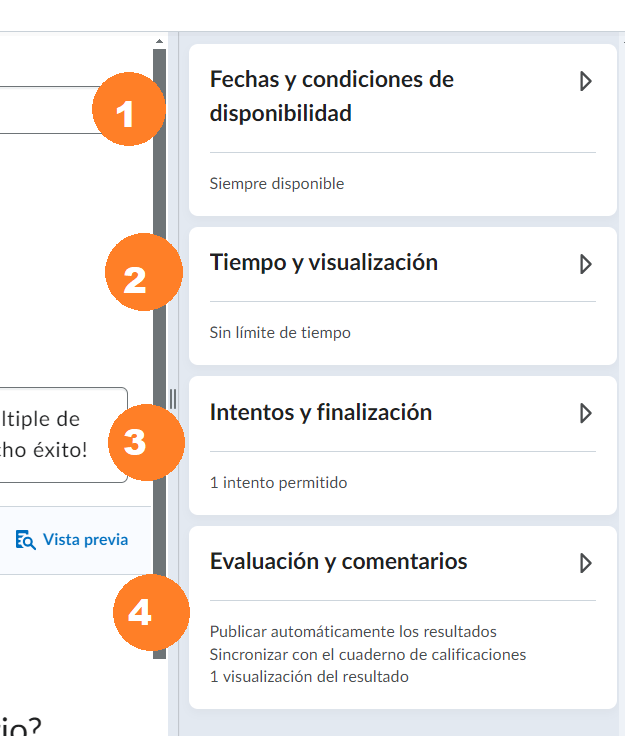Open Evaluación y comentarios expand arrow
This screenshot has width=625, height=736.
pyautogui.click(x=586, y=563)
